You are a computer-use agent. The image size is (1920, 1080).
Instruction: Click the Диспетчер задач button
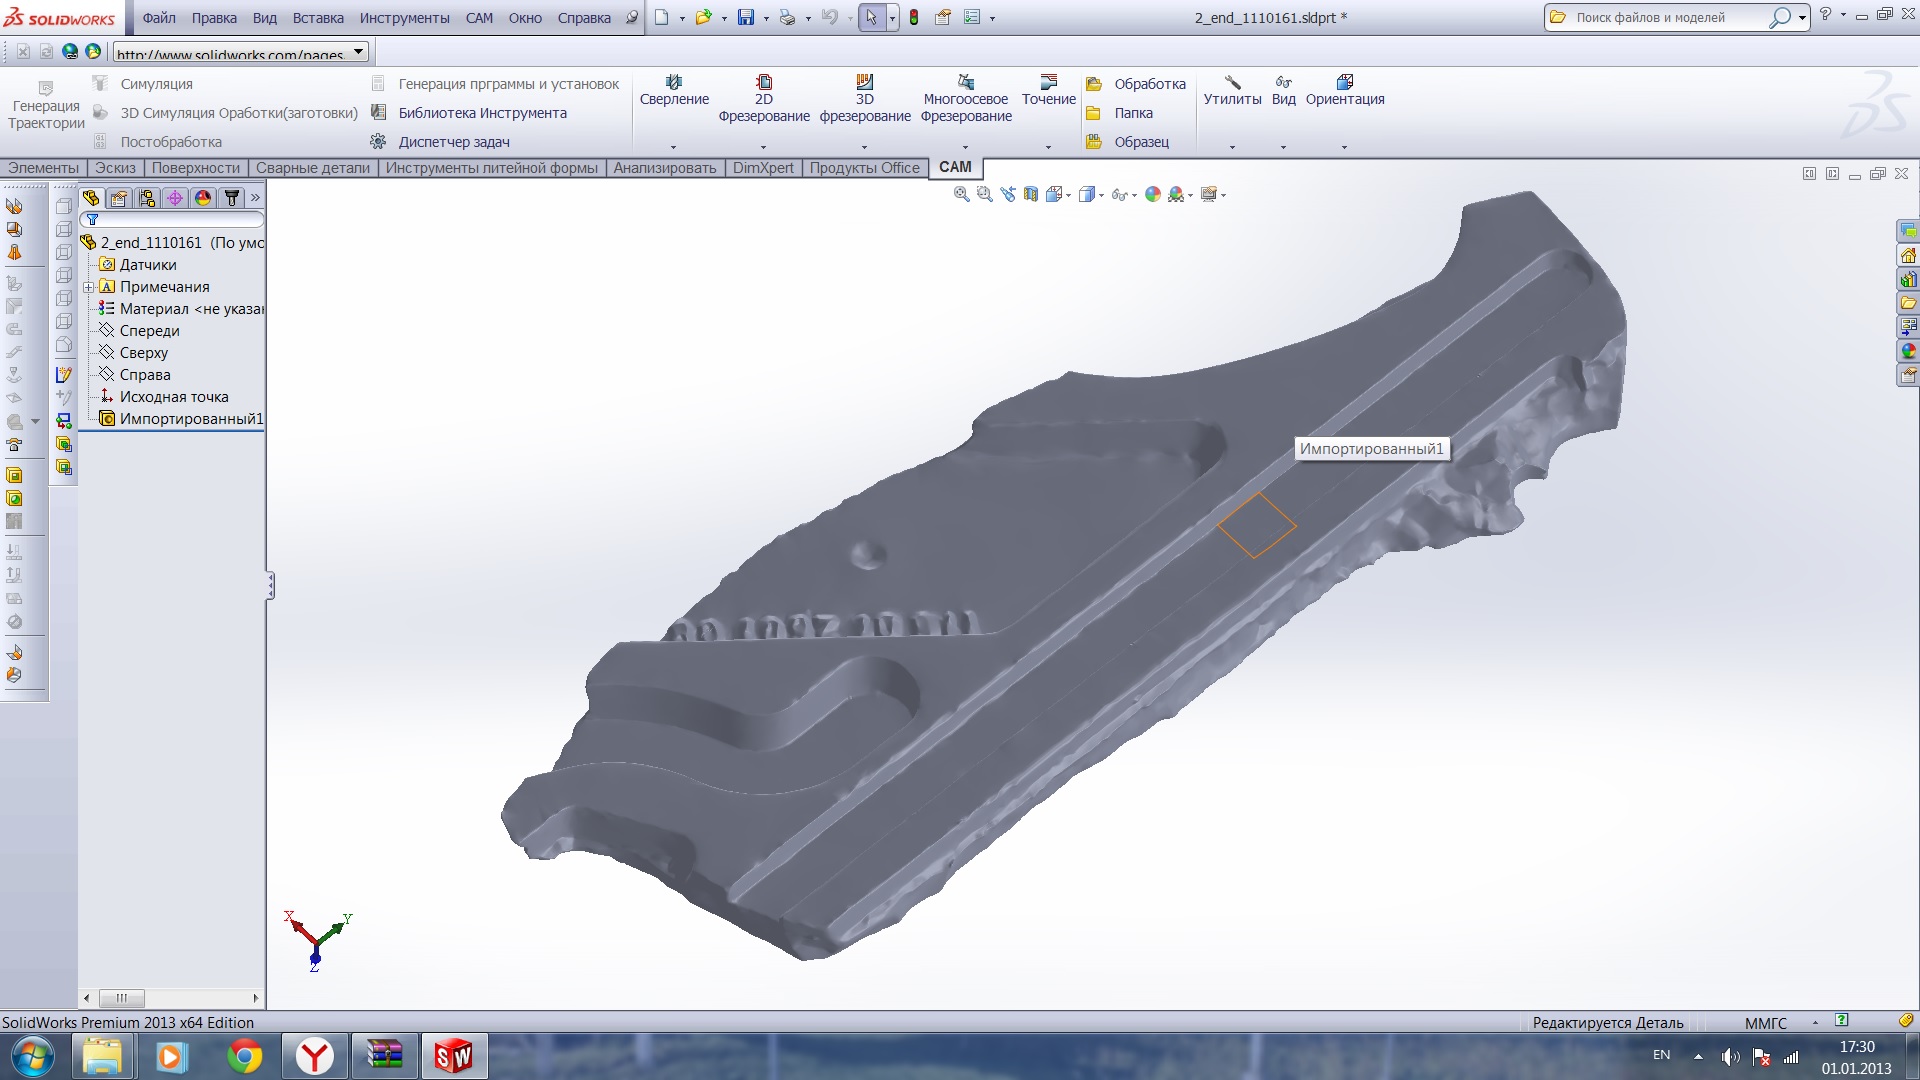pos(454,142)
